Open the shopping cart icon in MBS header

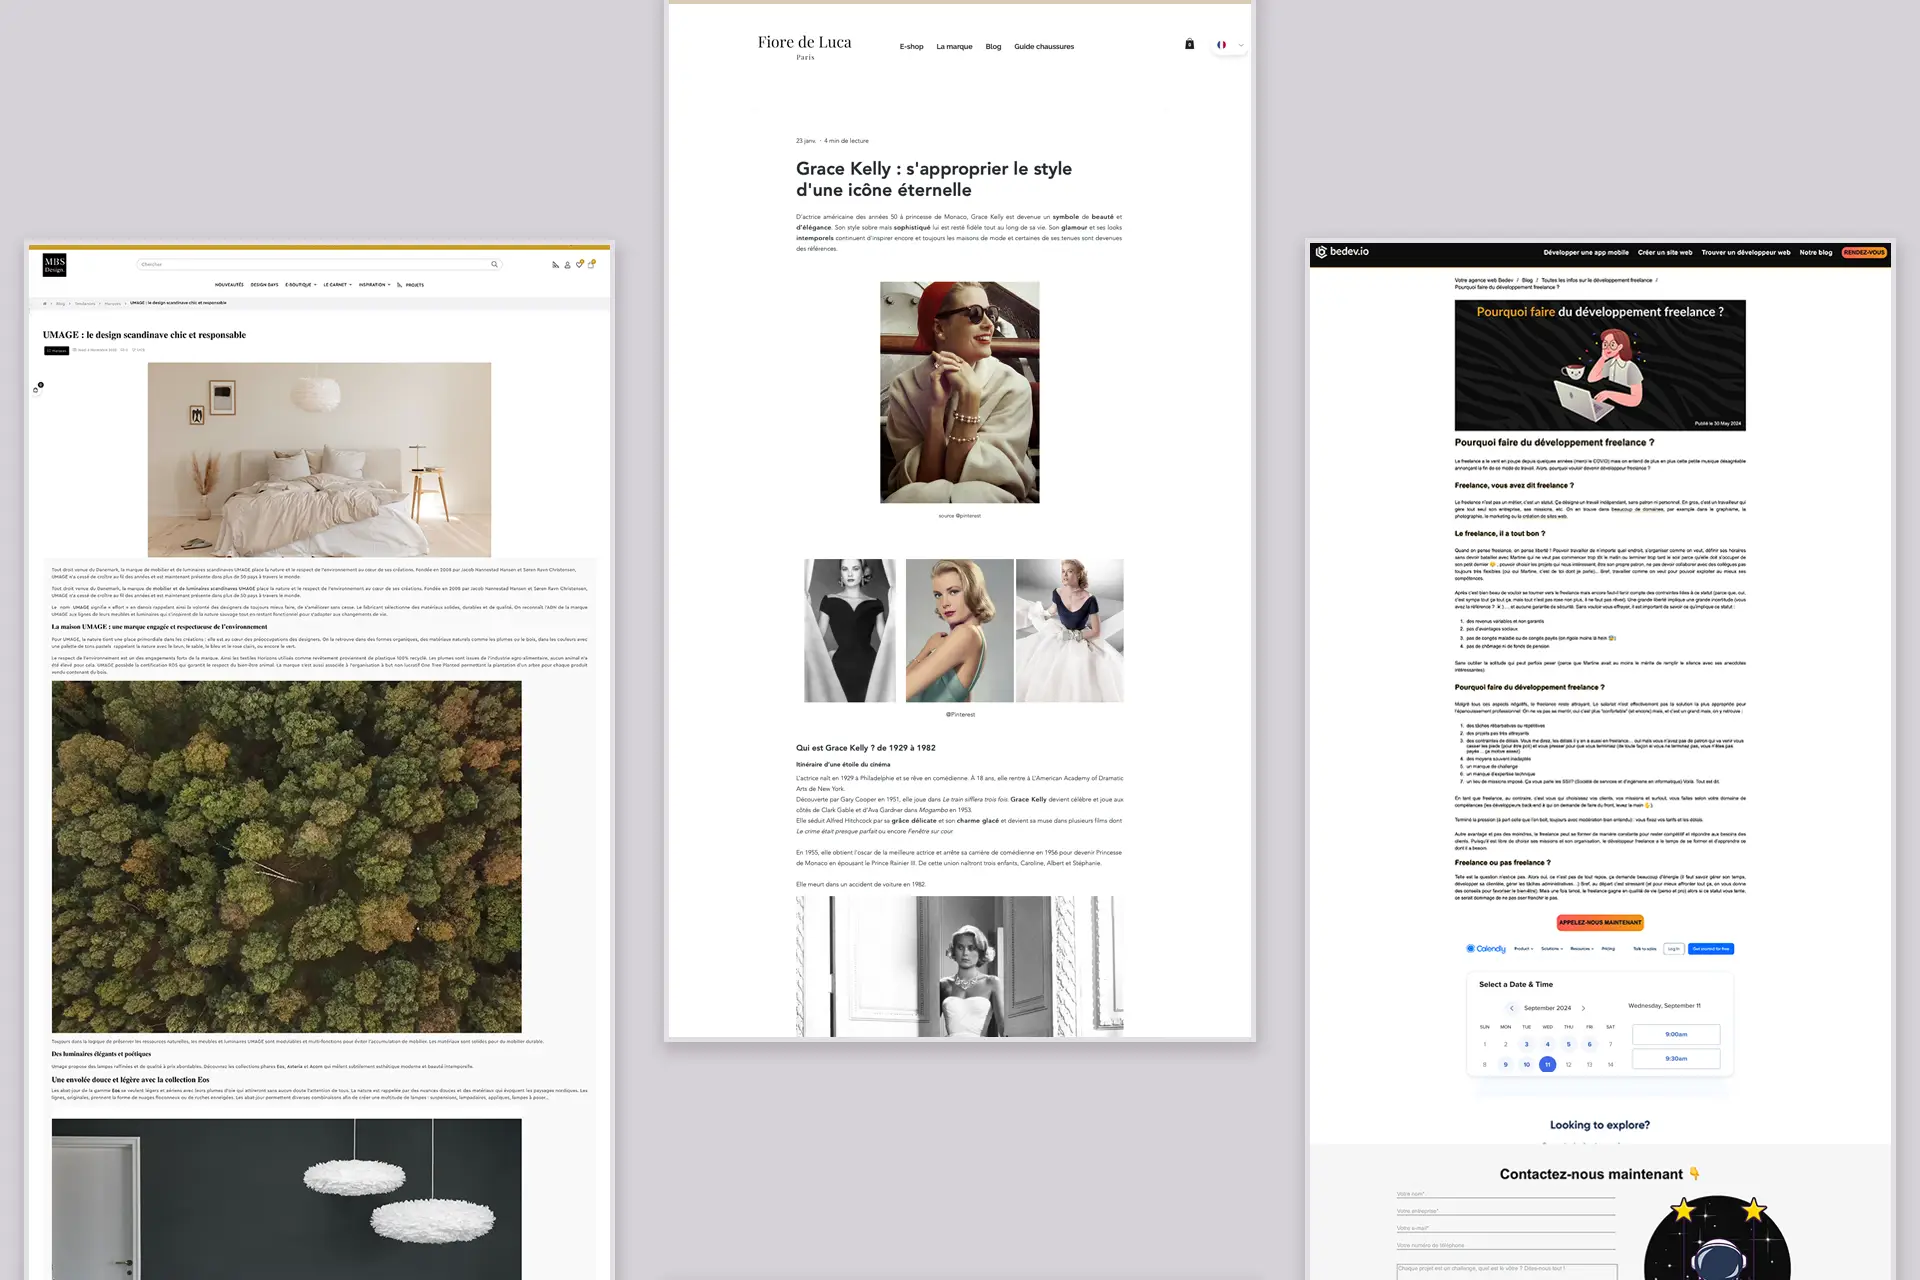coord(591,264)
